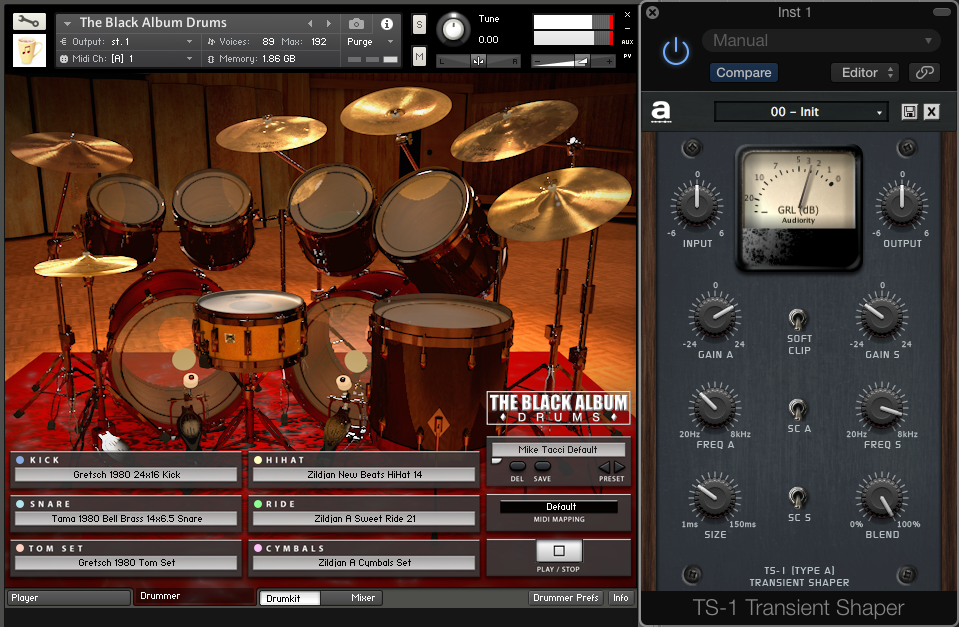Open the Manual preset dropdown
959x627 pixels.
coord(821,41)
